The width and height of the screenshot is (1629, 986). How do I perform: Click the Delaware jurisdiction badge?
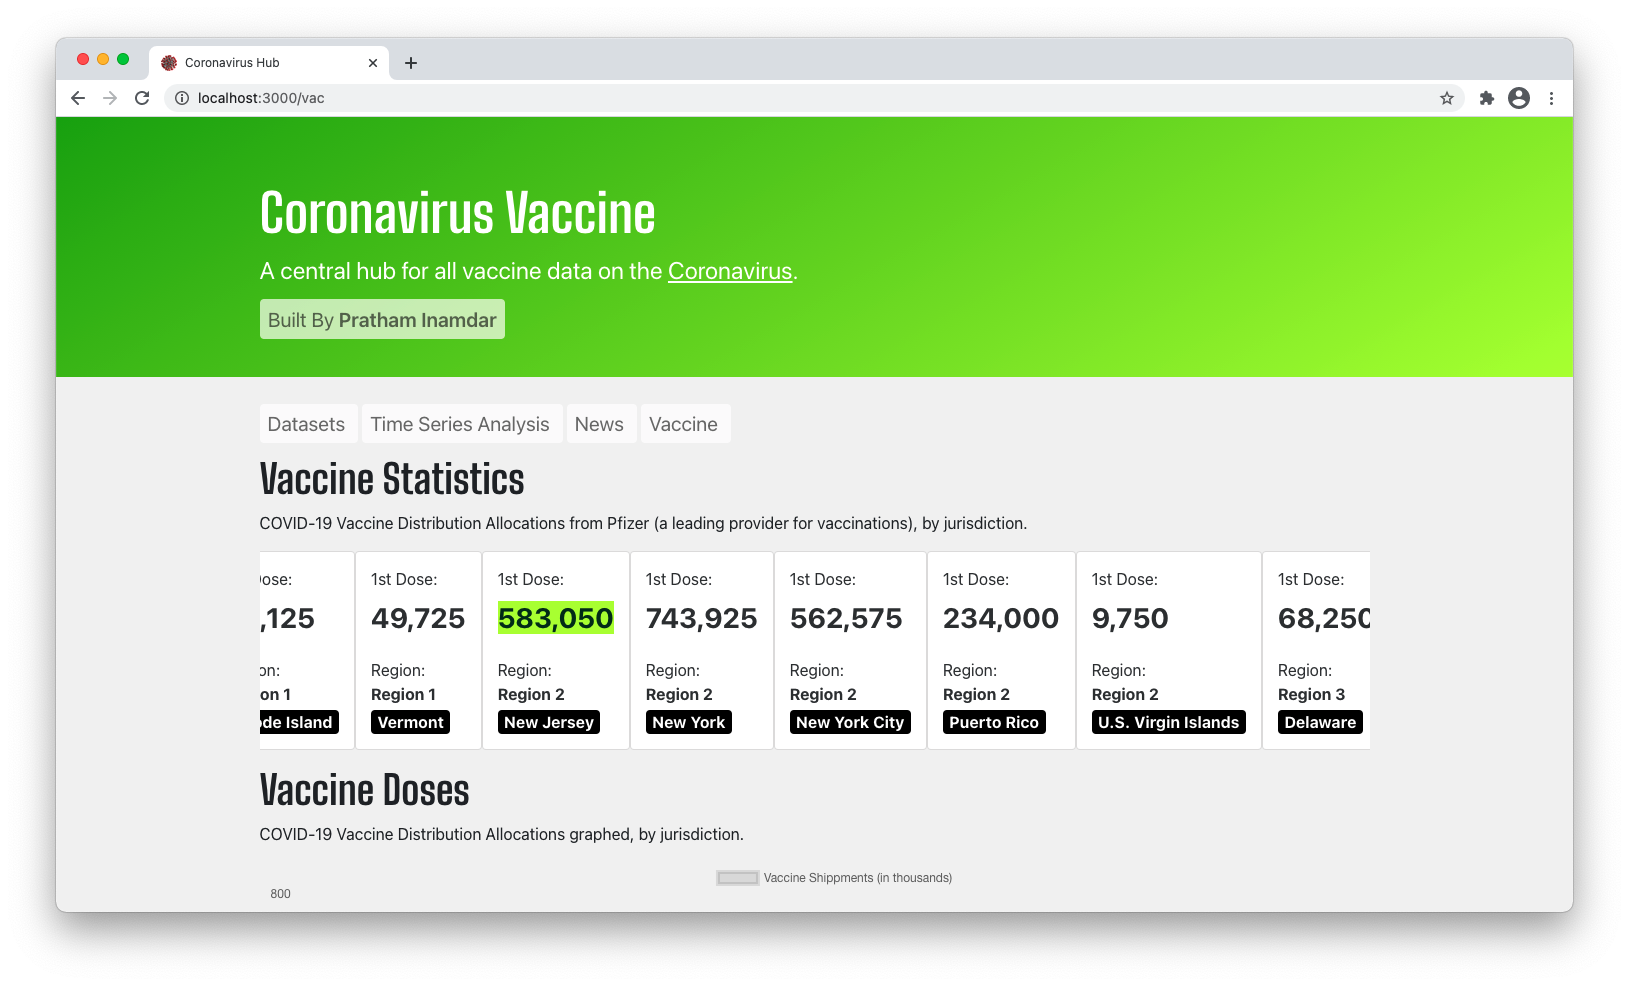1320,722
